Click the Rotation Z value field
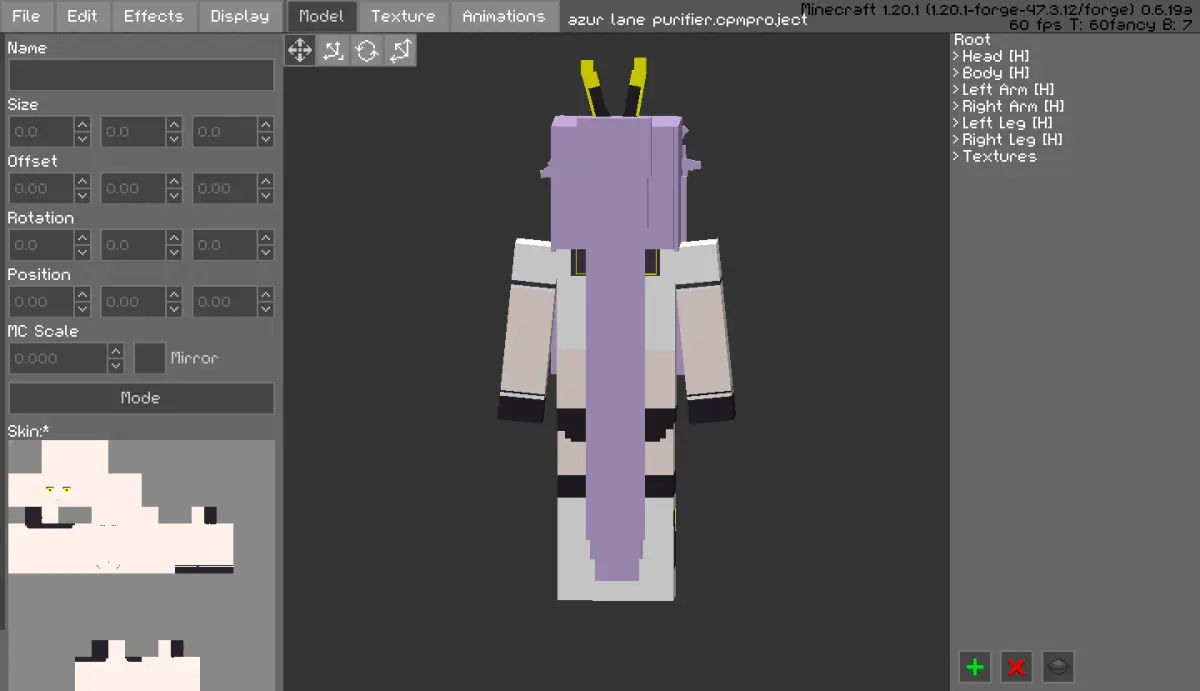The height and width of the screenshot is (691, 1200). click(x=225, y=245)
